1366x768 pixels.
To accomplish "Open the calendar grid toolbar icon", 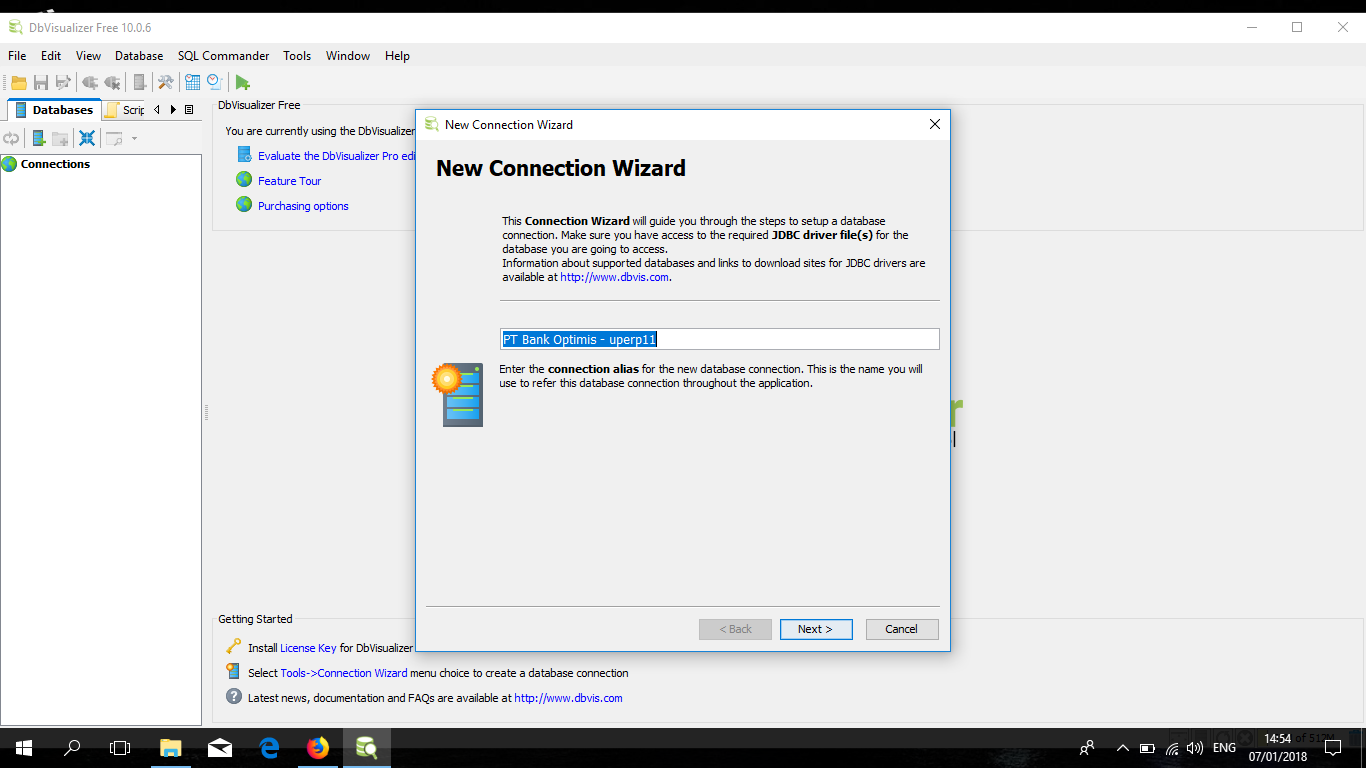I will coord(192,82).
